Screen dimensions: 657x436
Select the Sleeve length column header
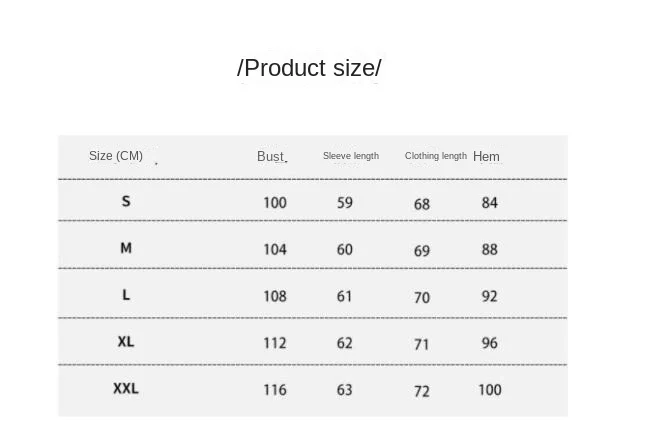351,156
